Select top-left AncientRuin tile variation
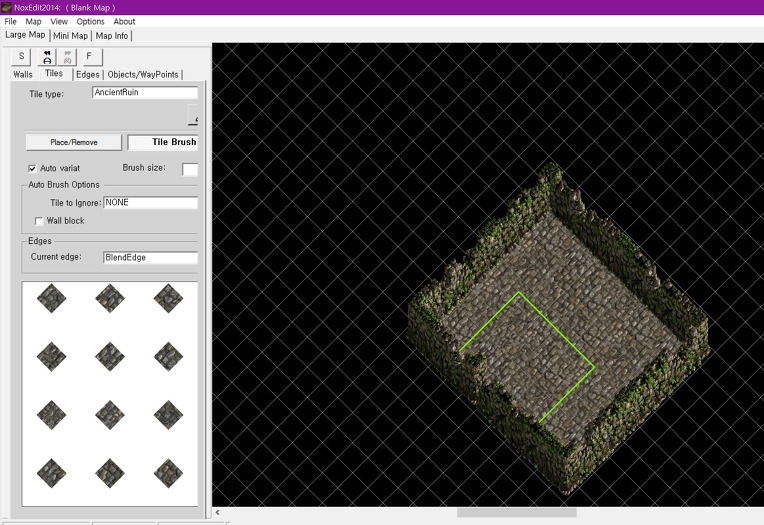The width and height of the screenshot is (764, 525). point(51,297)
